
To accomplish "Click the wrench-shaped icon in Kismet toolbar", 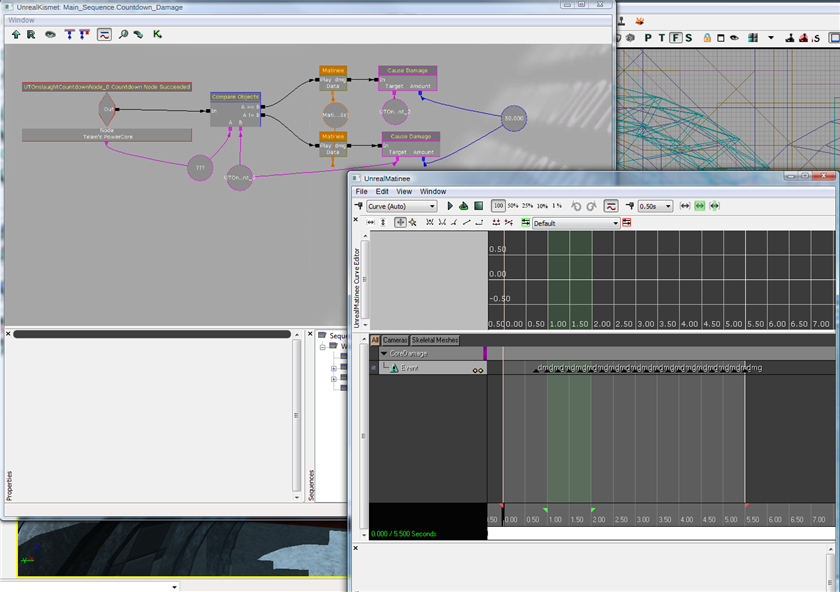I will 139,34.
